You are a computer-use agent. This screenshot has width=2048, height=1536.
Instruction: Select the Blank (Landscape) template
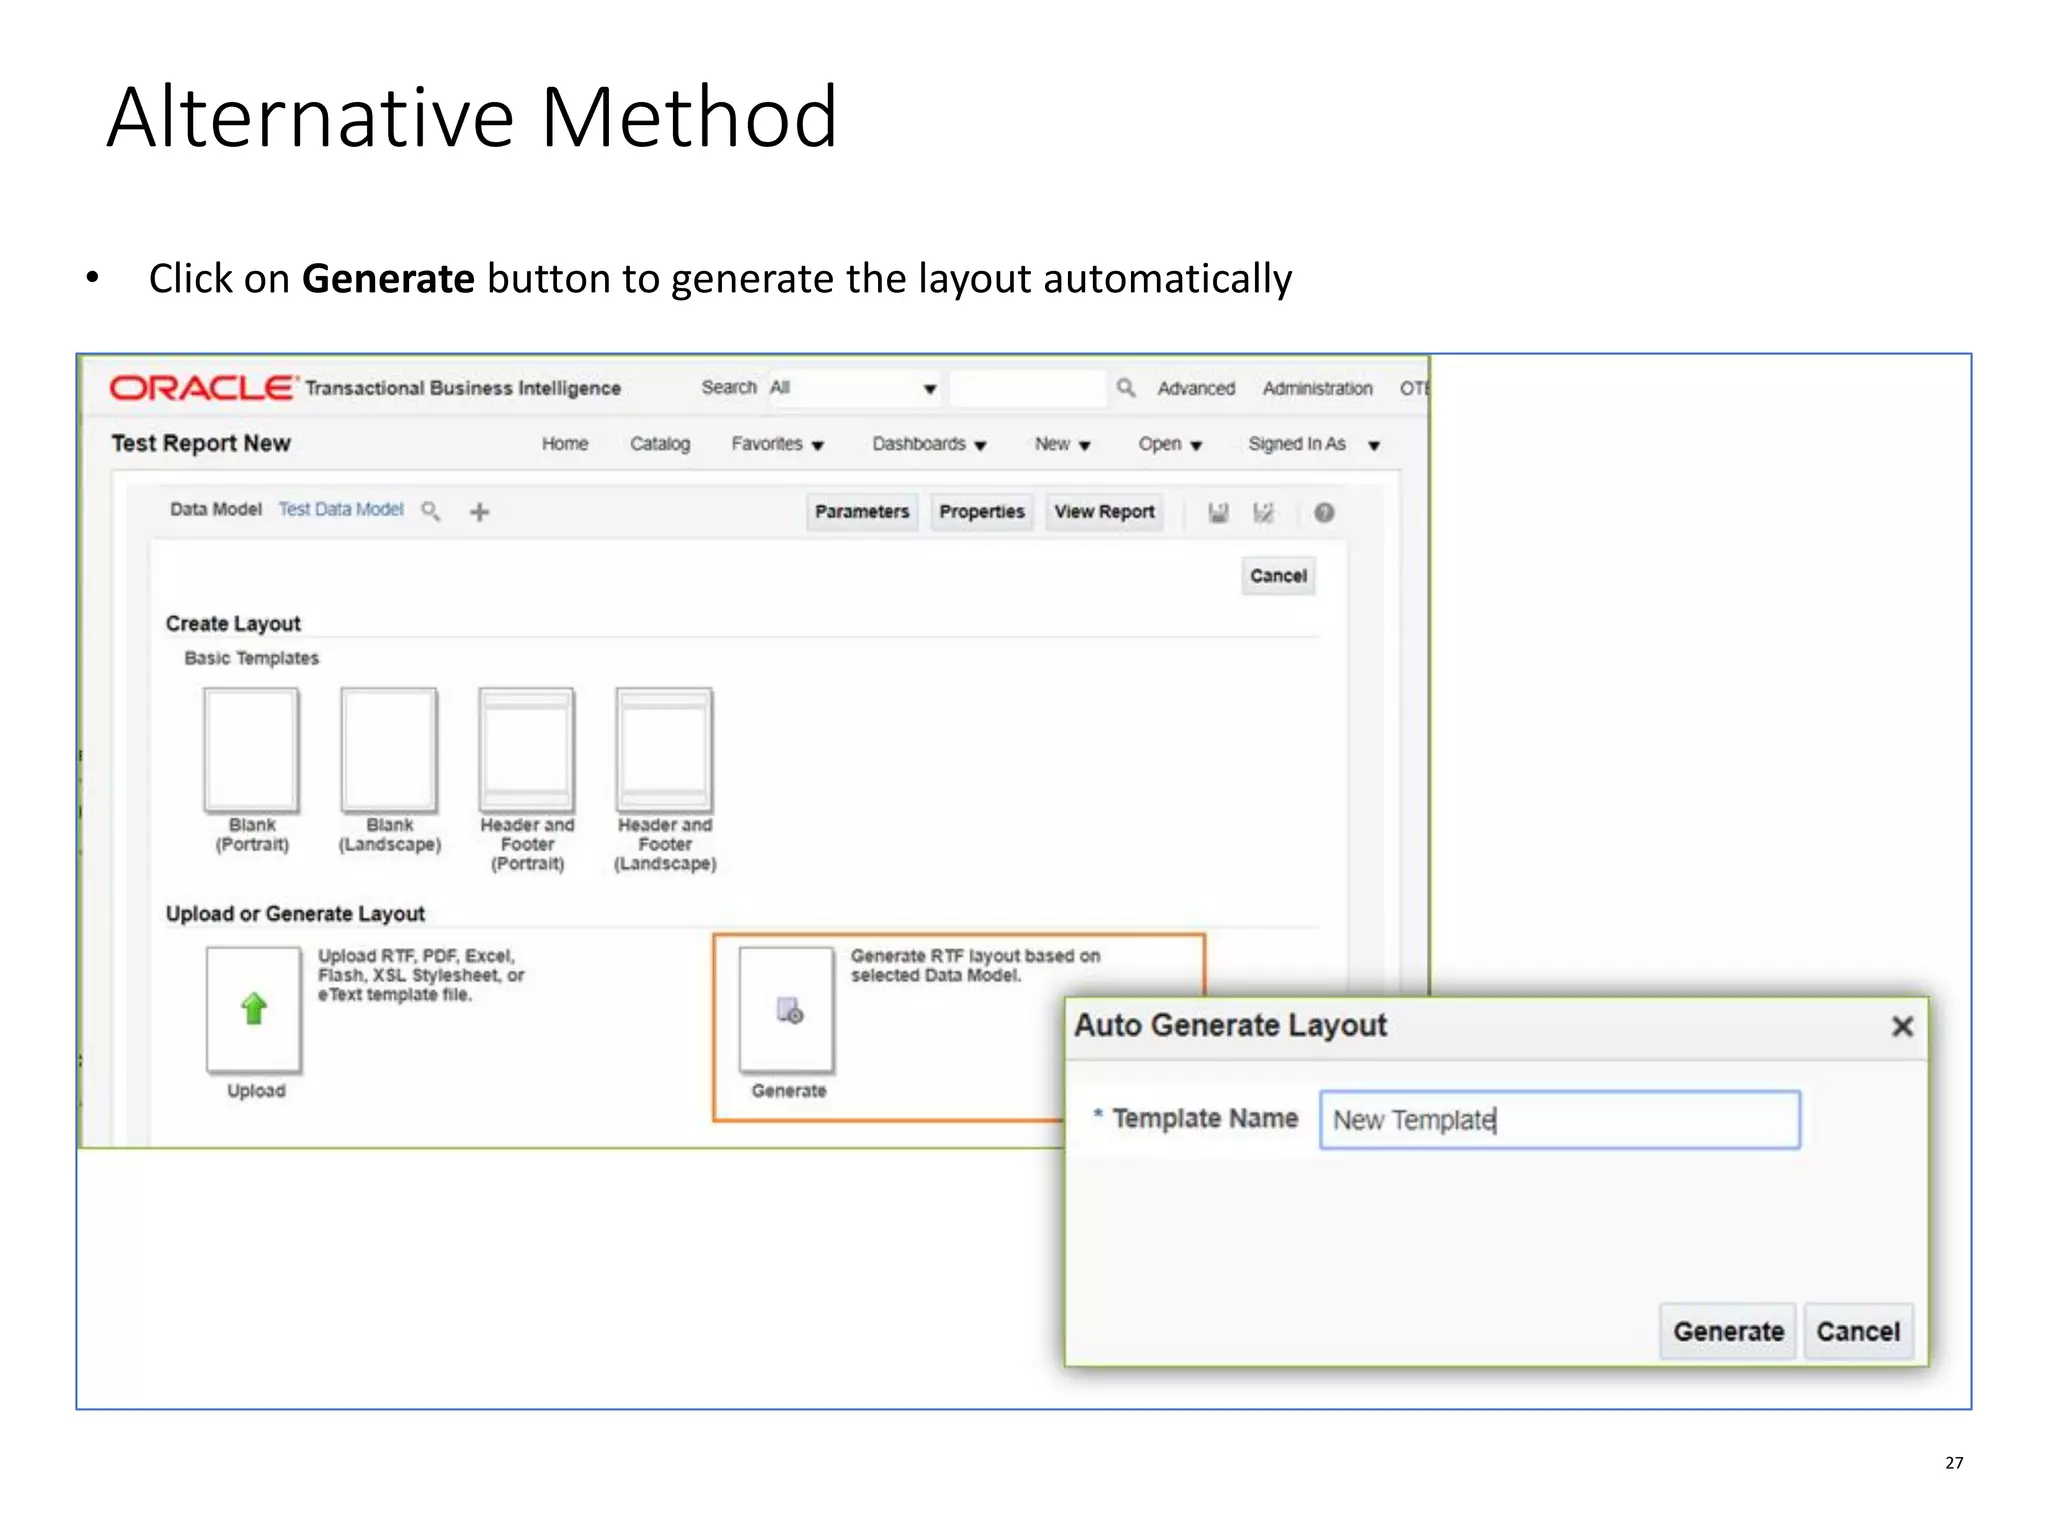pos(389,749)
